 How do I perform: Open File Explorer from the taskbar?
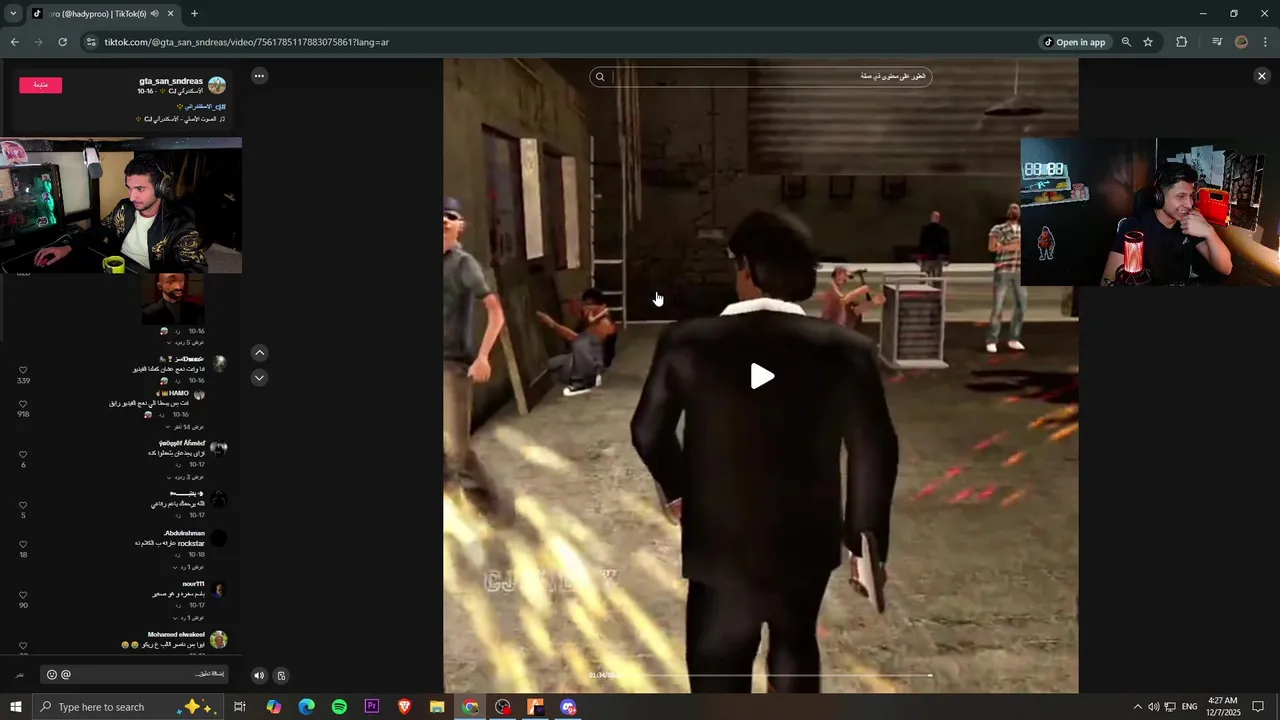click(437, 707)
